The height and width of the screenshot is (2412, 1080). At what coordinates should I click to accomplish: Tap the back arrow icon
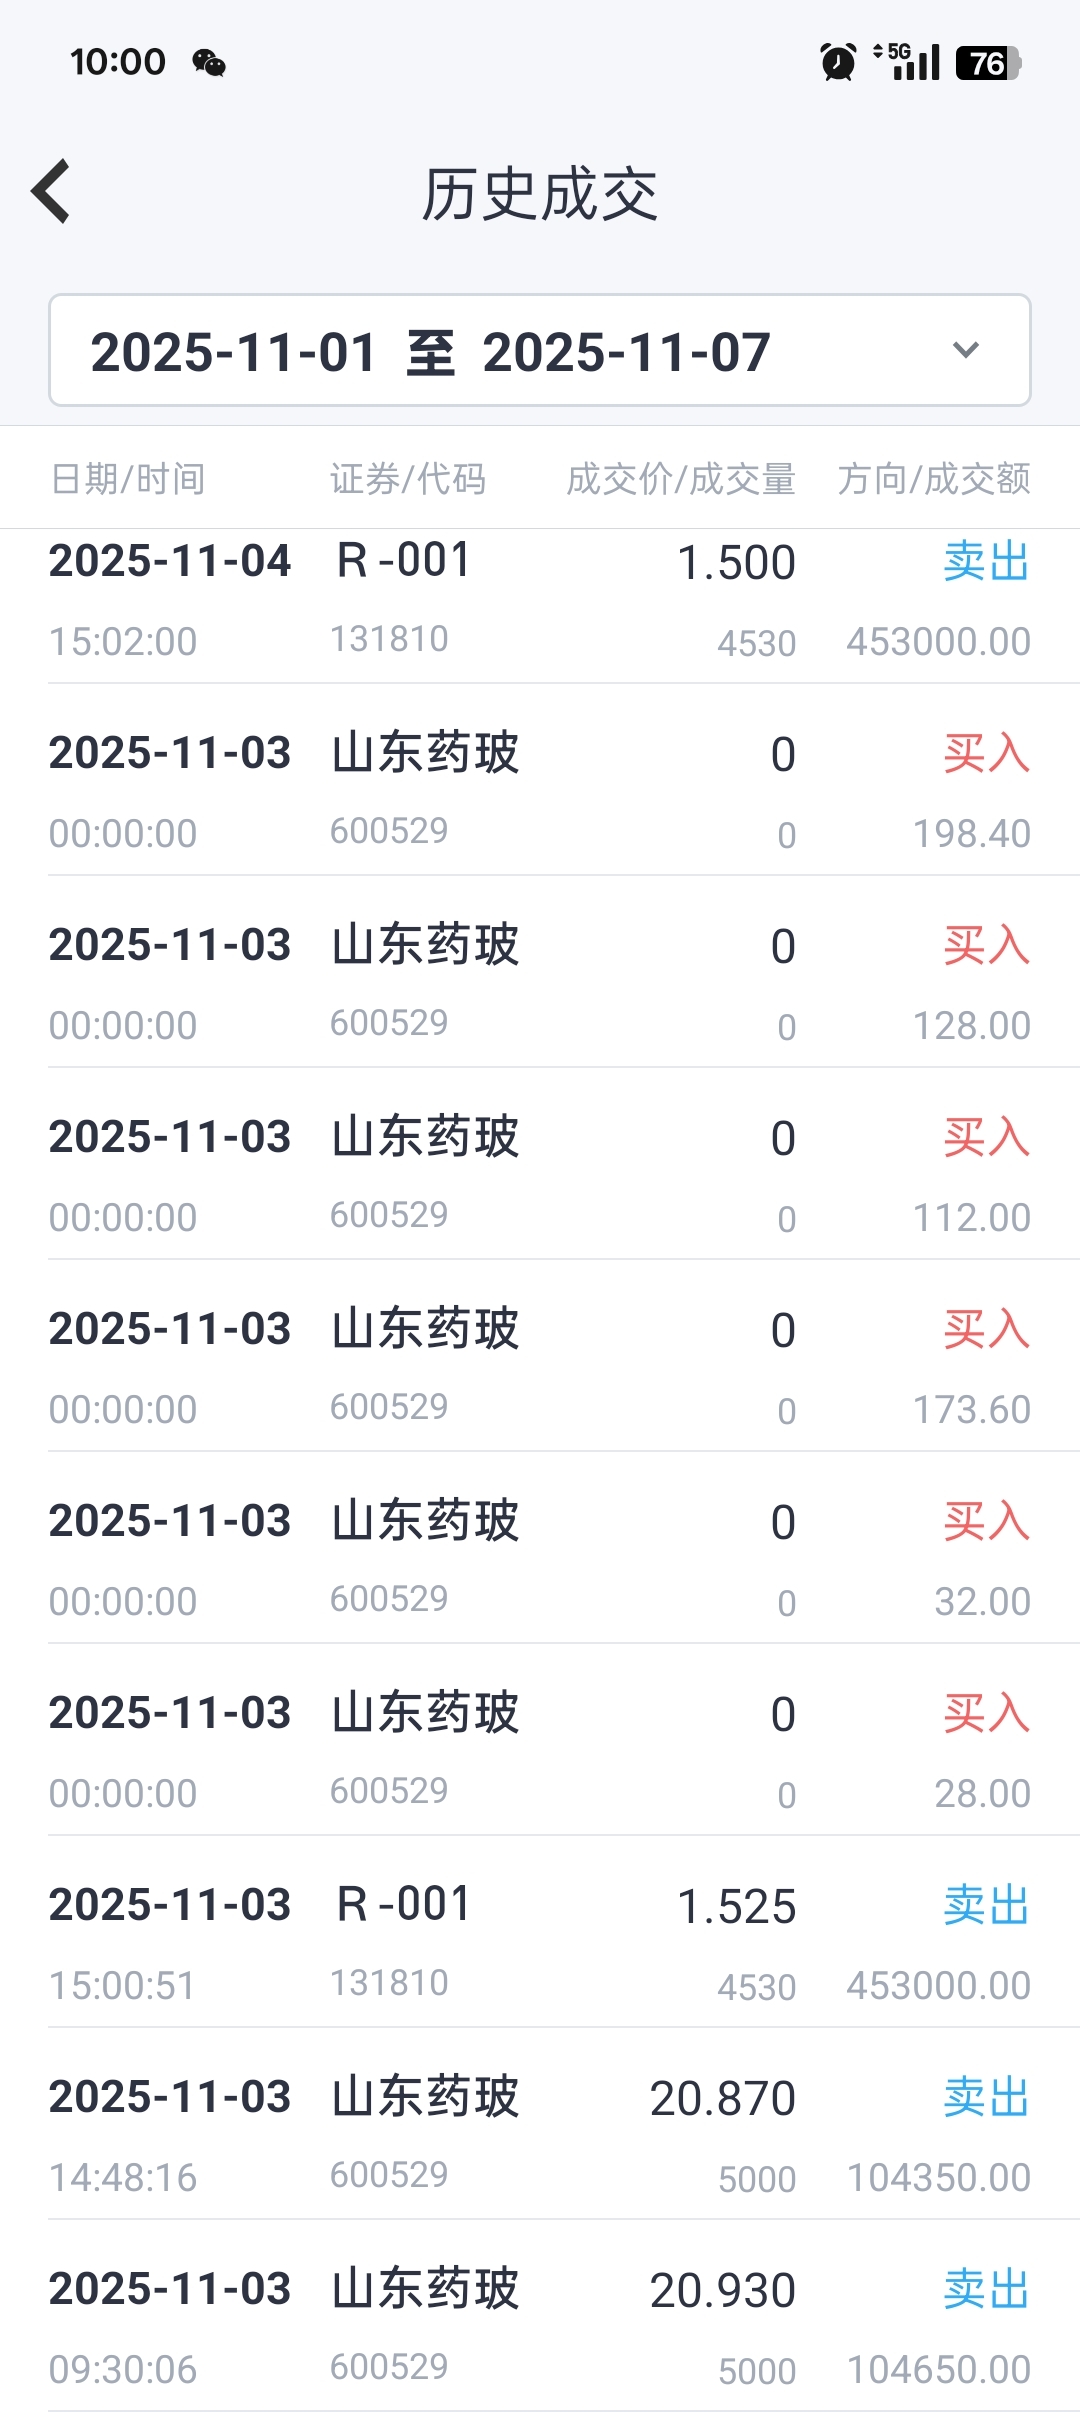coord(52,191)
